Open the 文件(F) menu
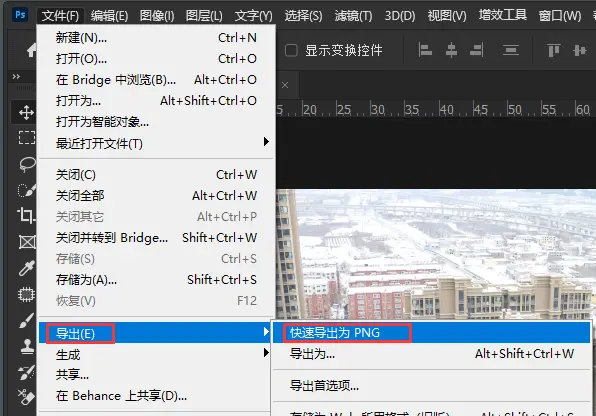This screenshot has height=416, width=596. [x=60, y=16]
